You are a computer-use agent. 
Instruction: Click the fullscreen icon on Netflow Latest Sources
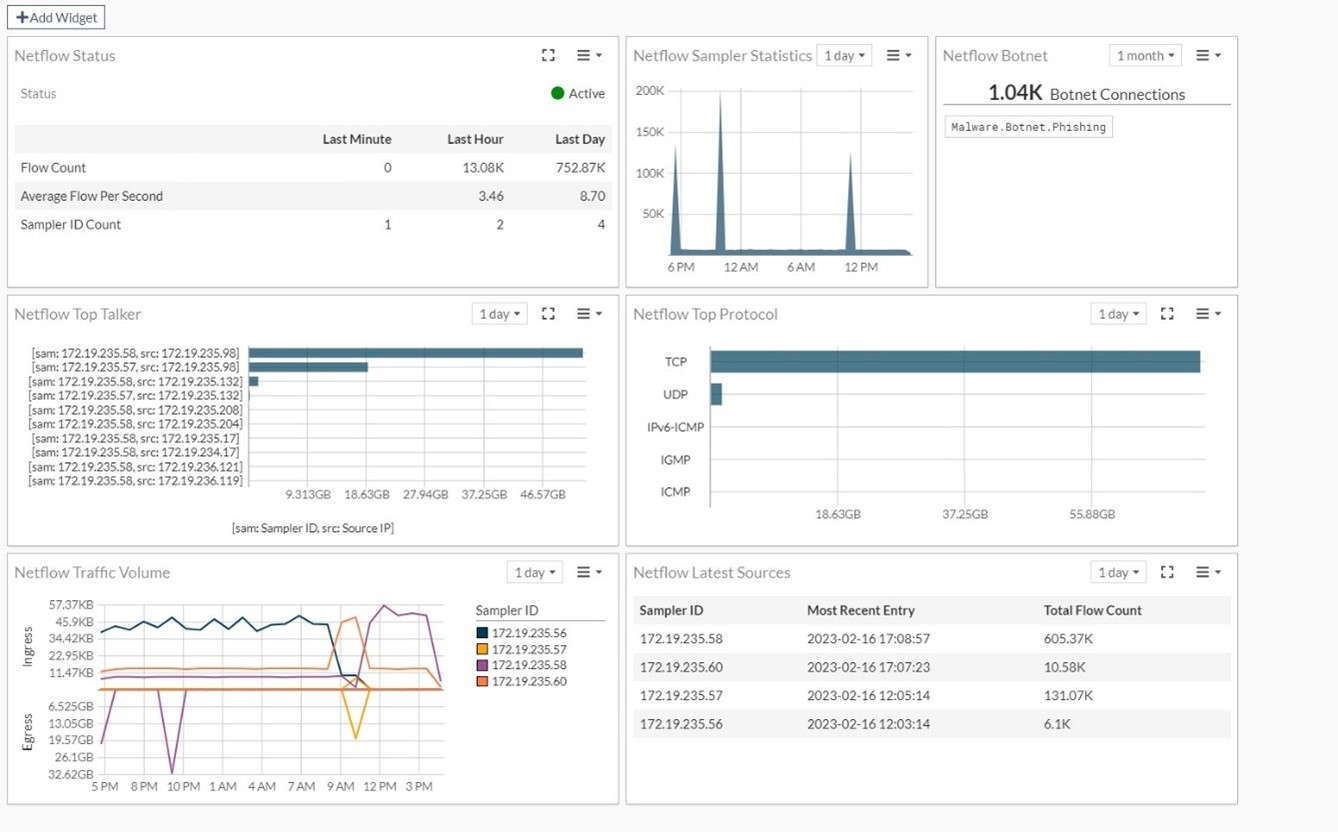pyautogui.click(x=1167, y=571)
